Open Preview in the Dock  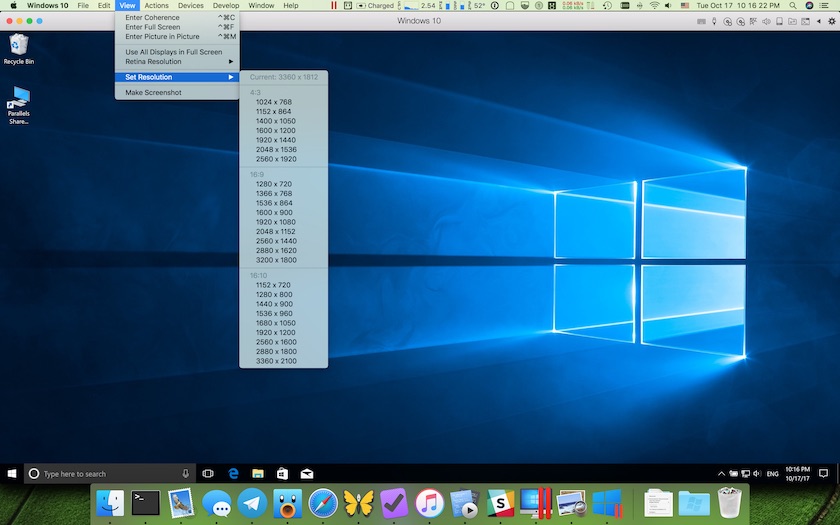tap(571, 503)
